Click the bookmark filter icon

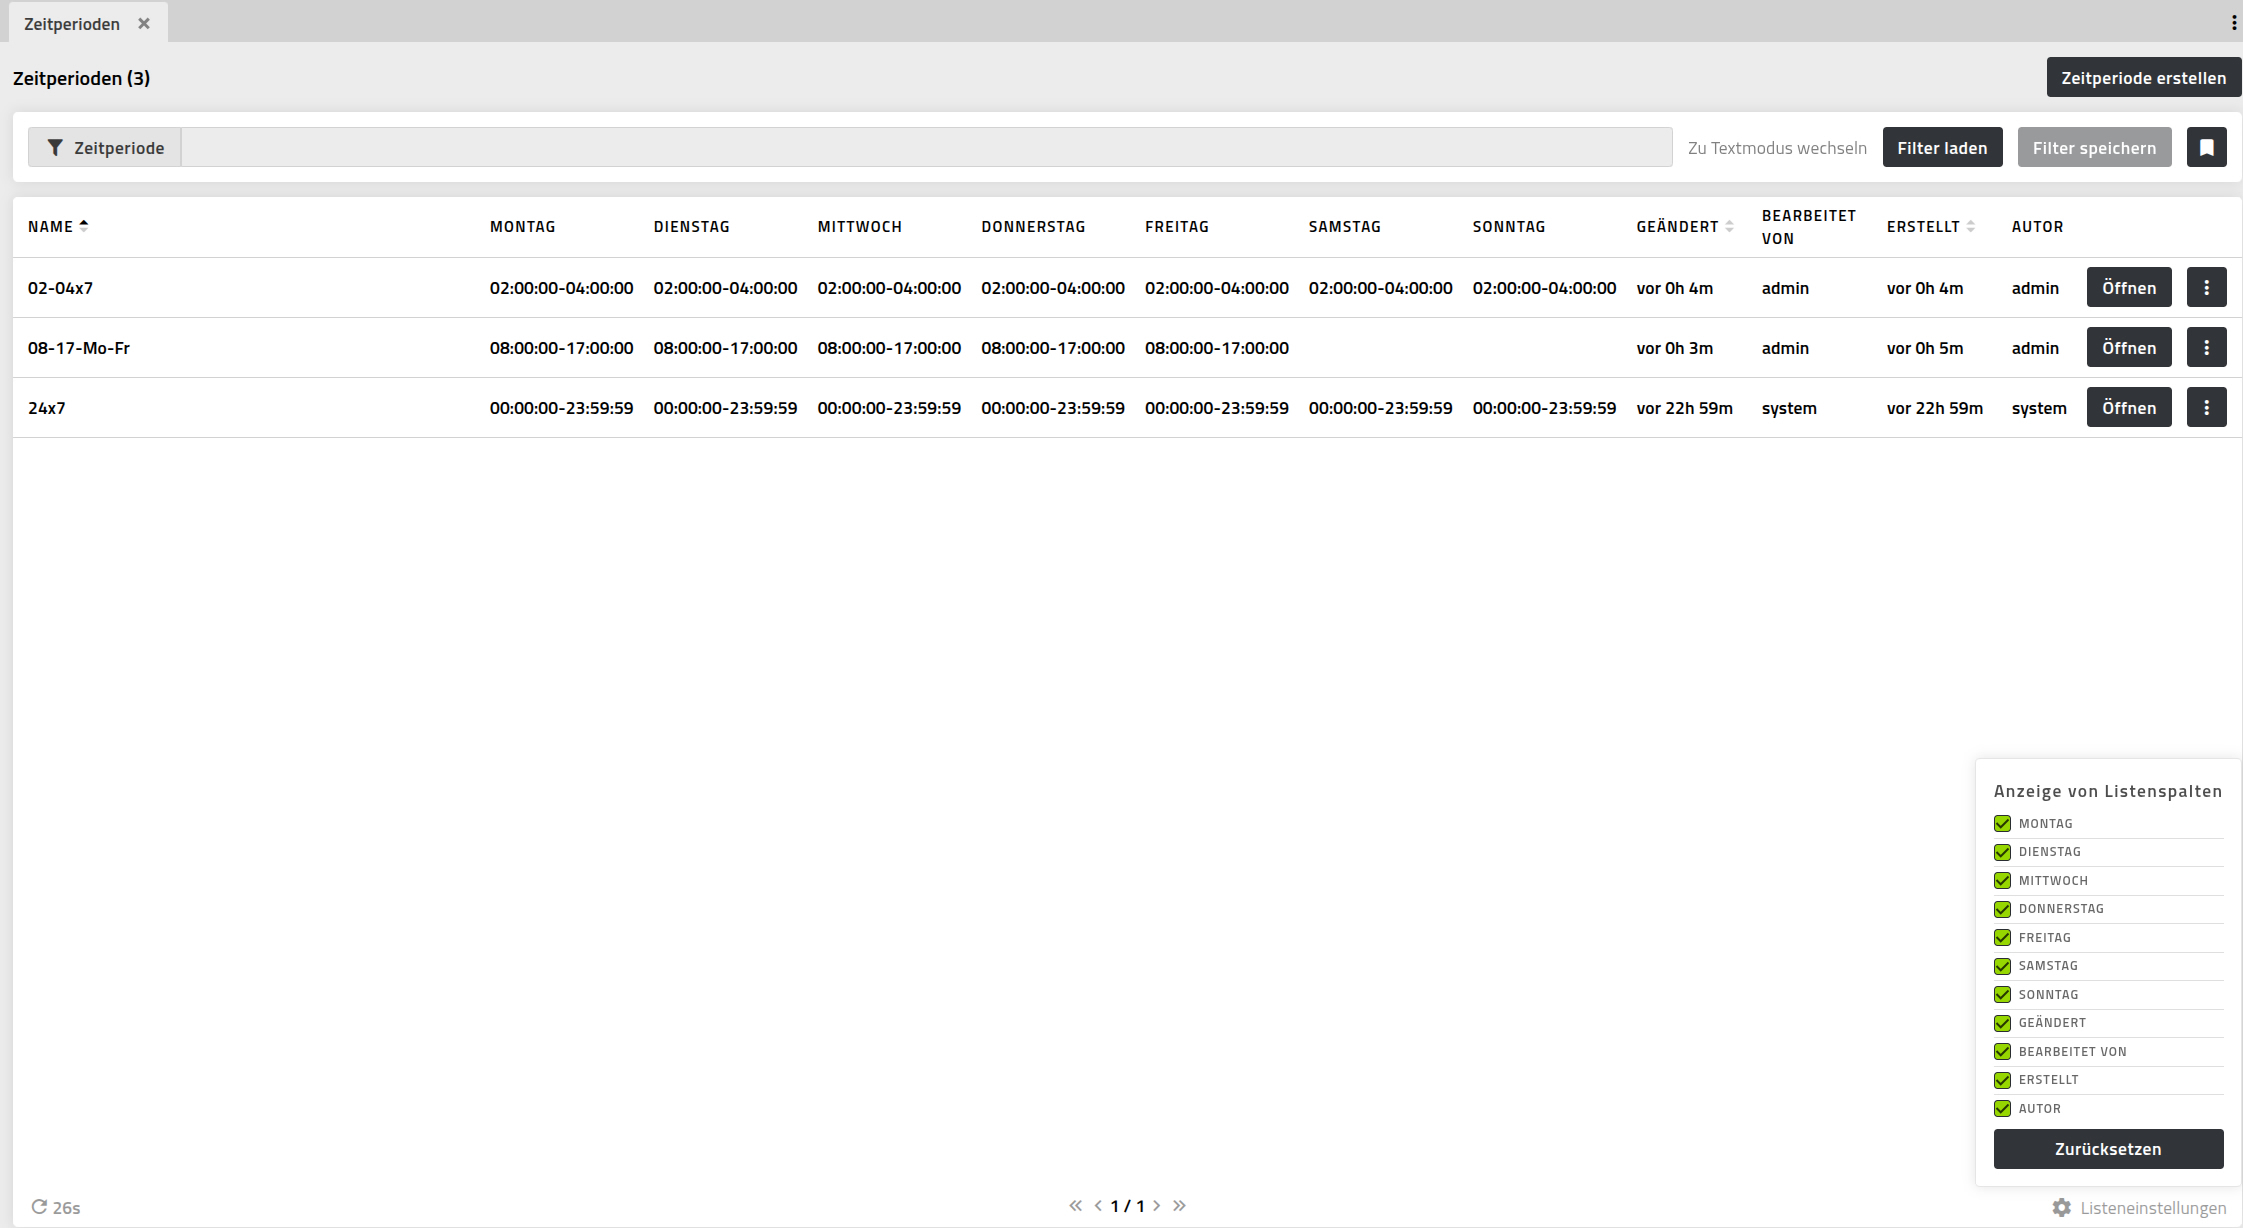[x=2206, y=147]
